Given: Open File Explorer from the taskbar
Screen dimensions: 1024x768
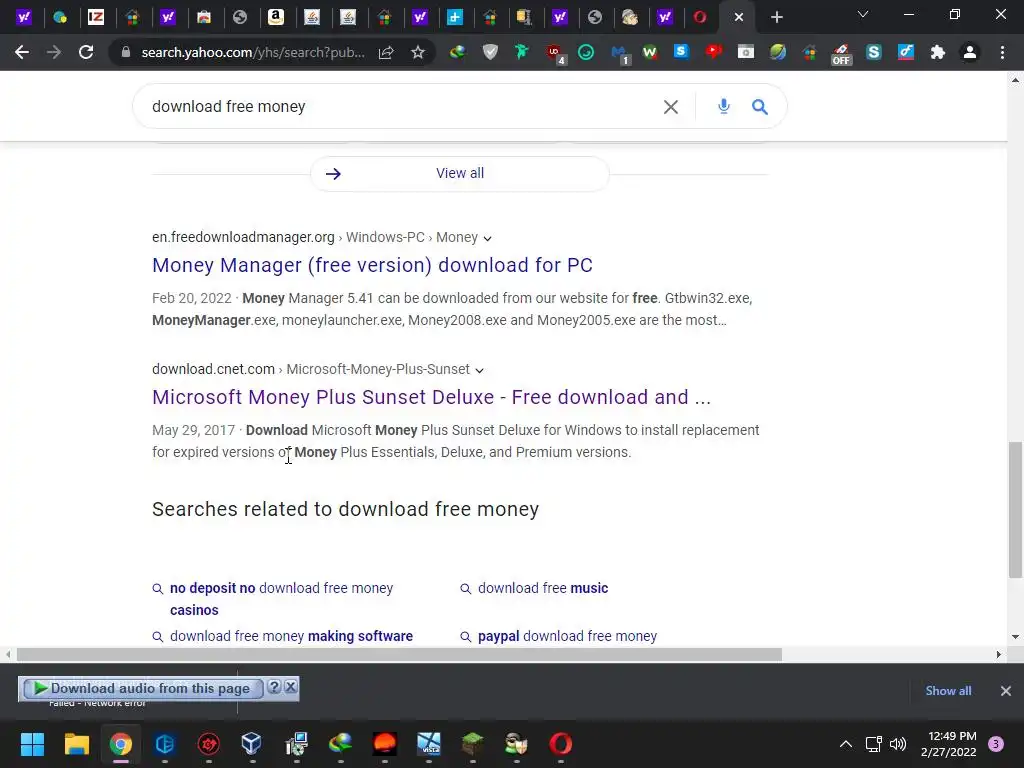Looking at the screenshot, I should pos(76,744).
